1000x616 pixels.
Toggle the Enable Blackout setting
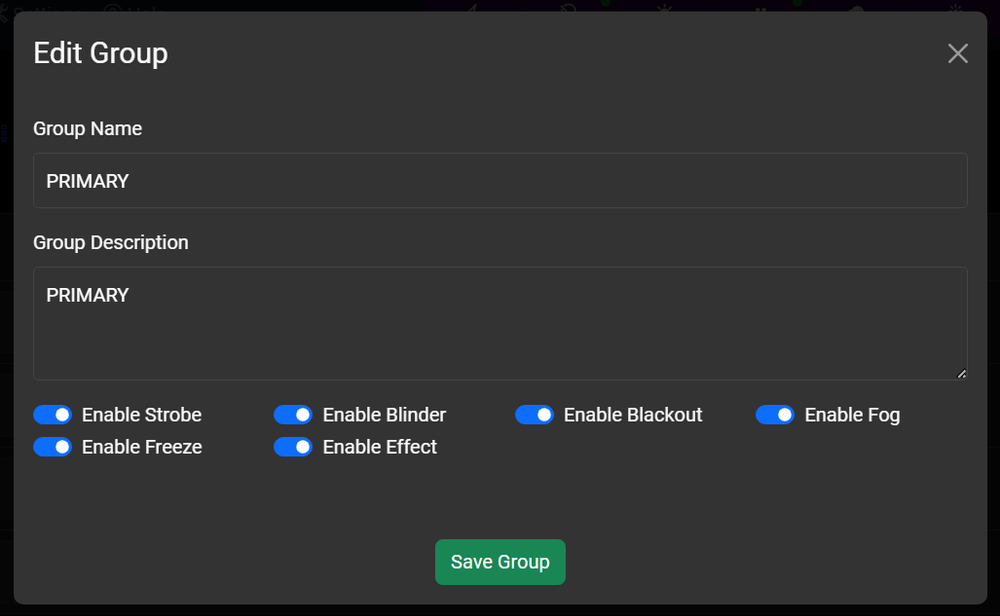coord(534,414)
